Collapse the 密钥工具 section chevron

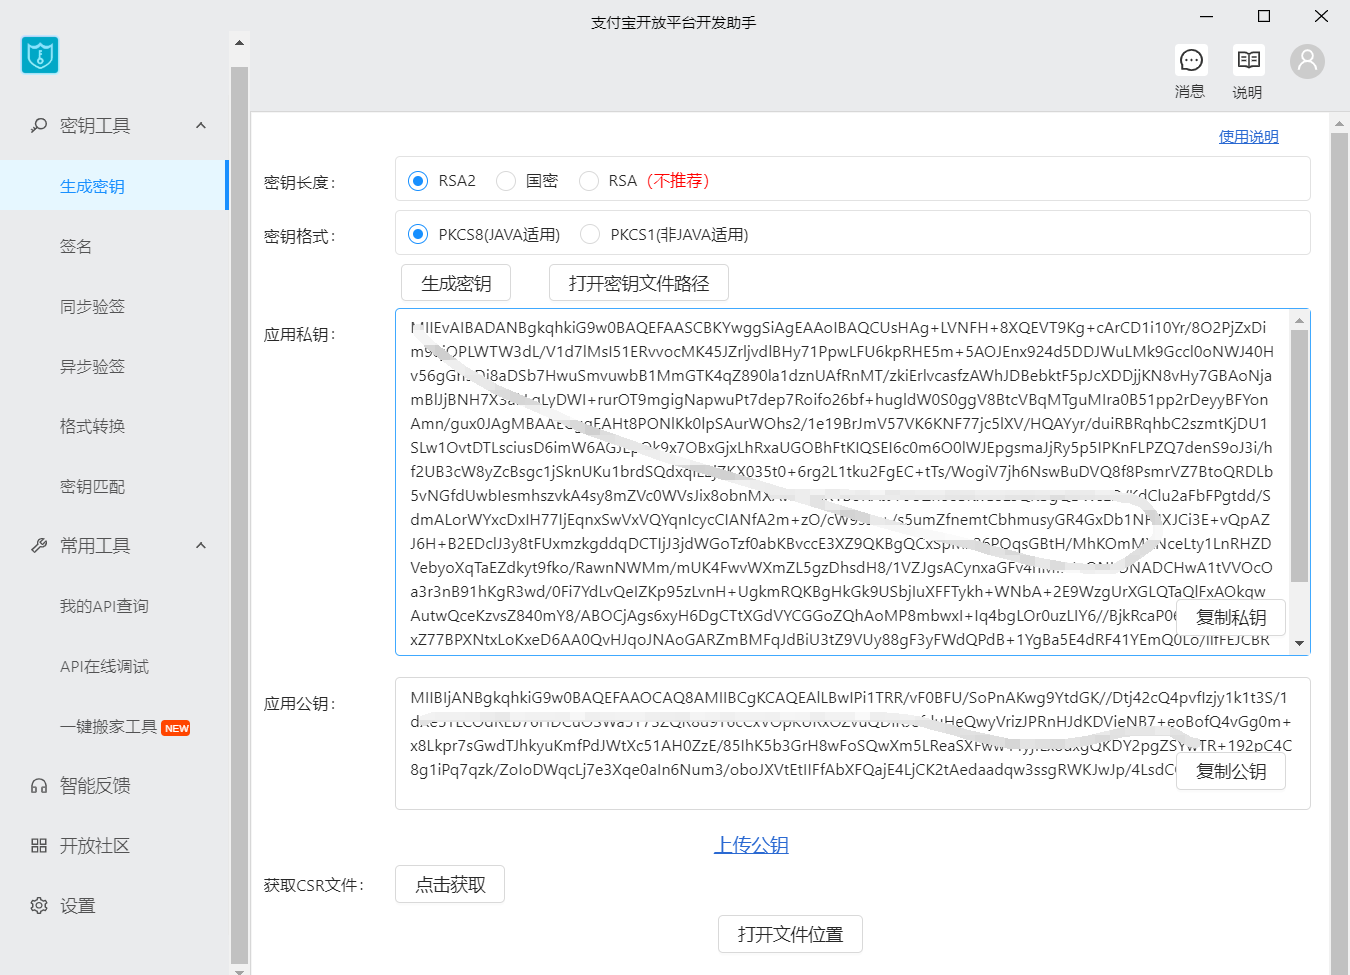click(x=201, y=125)
